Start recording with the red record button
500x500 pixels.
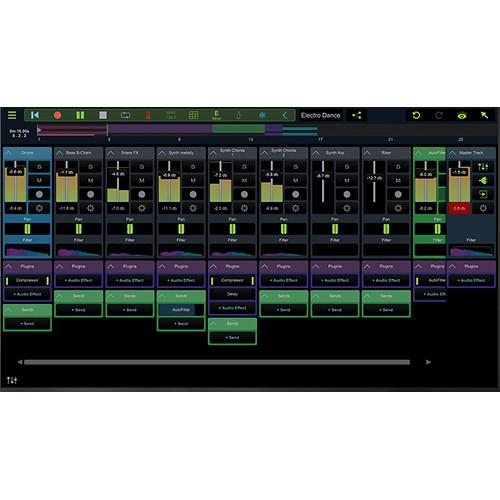tap(58, 115)
